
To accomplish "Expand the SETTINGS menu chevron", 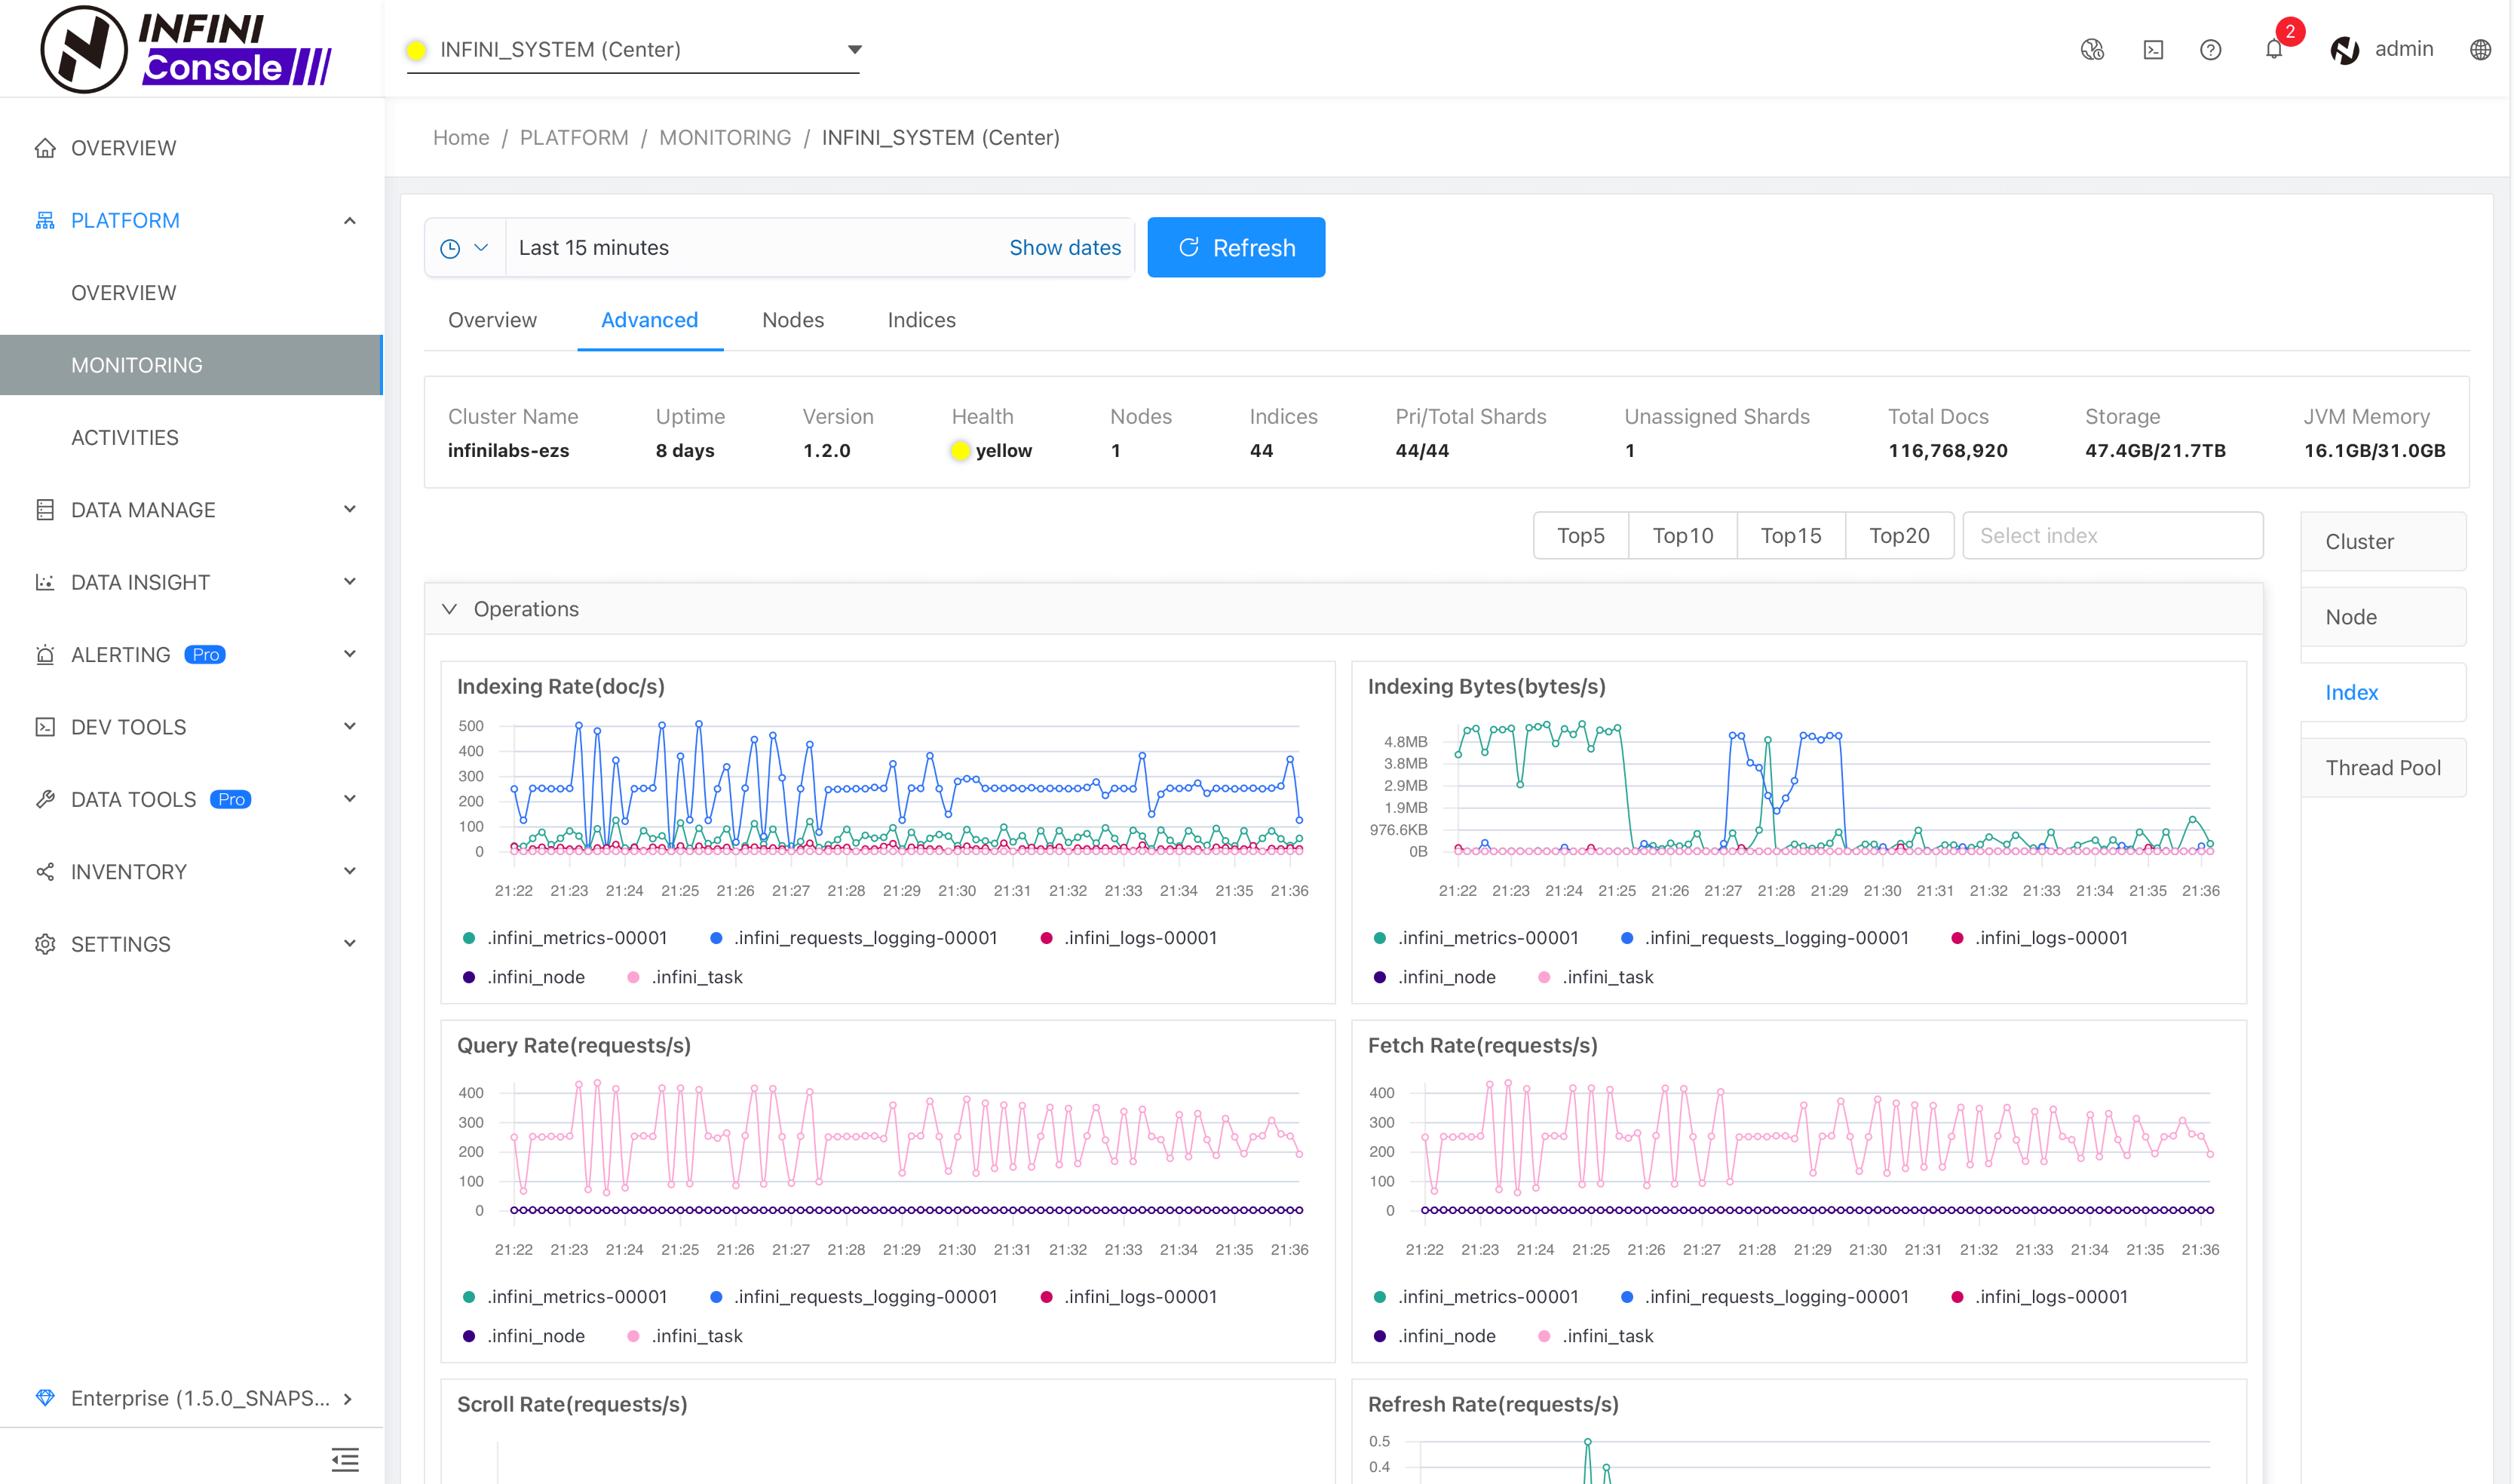I will click(x=349, y=944).
